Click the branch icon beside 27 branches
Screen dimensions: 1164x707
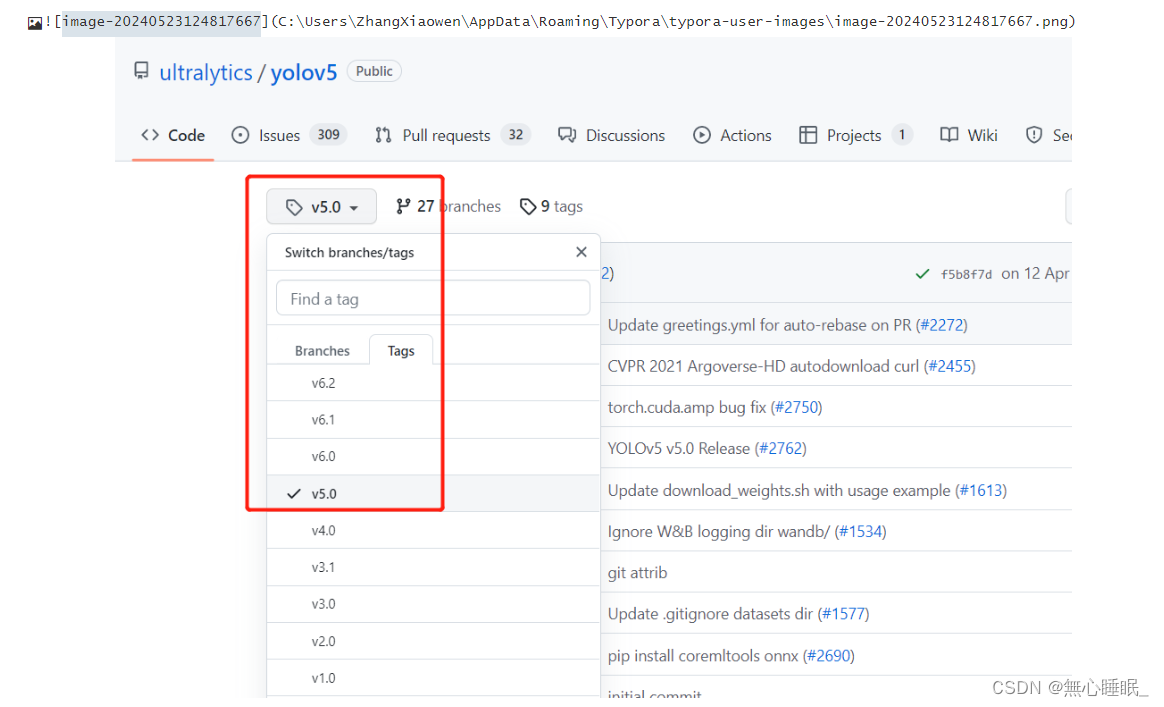(403, 206)
